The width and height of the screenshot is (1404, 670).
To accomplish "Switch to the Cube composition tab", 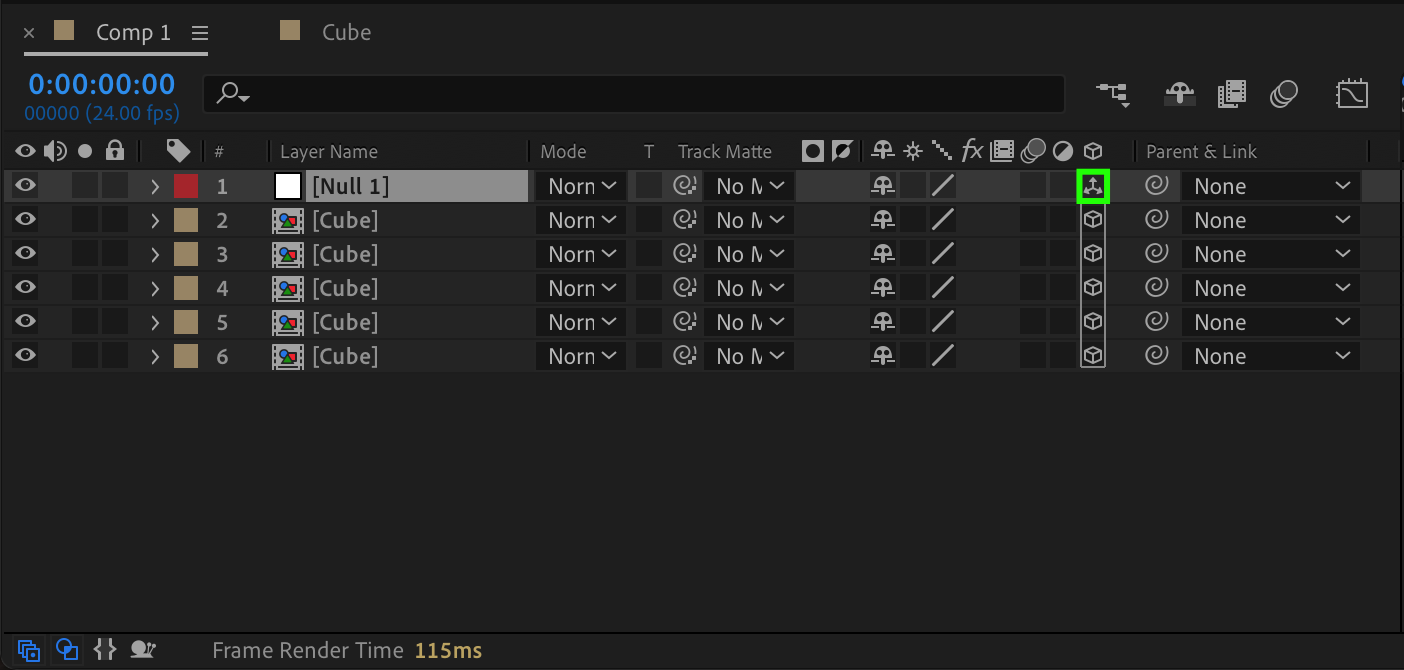I will pyautogui.click(x=346, y=32).
